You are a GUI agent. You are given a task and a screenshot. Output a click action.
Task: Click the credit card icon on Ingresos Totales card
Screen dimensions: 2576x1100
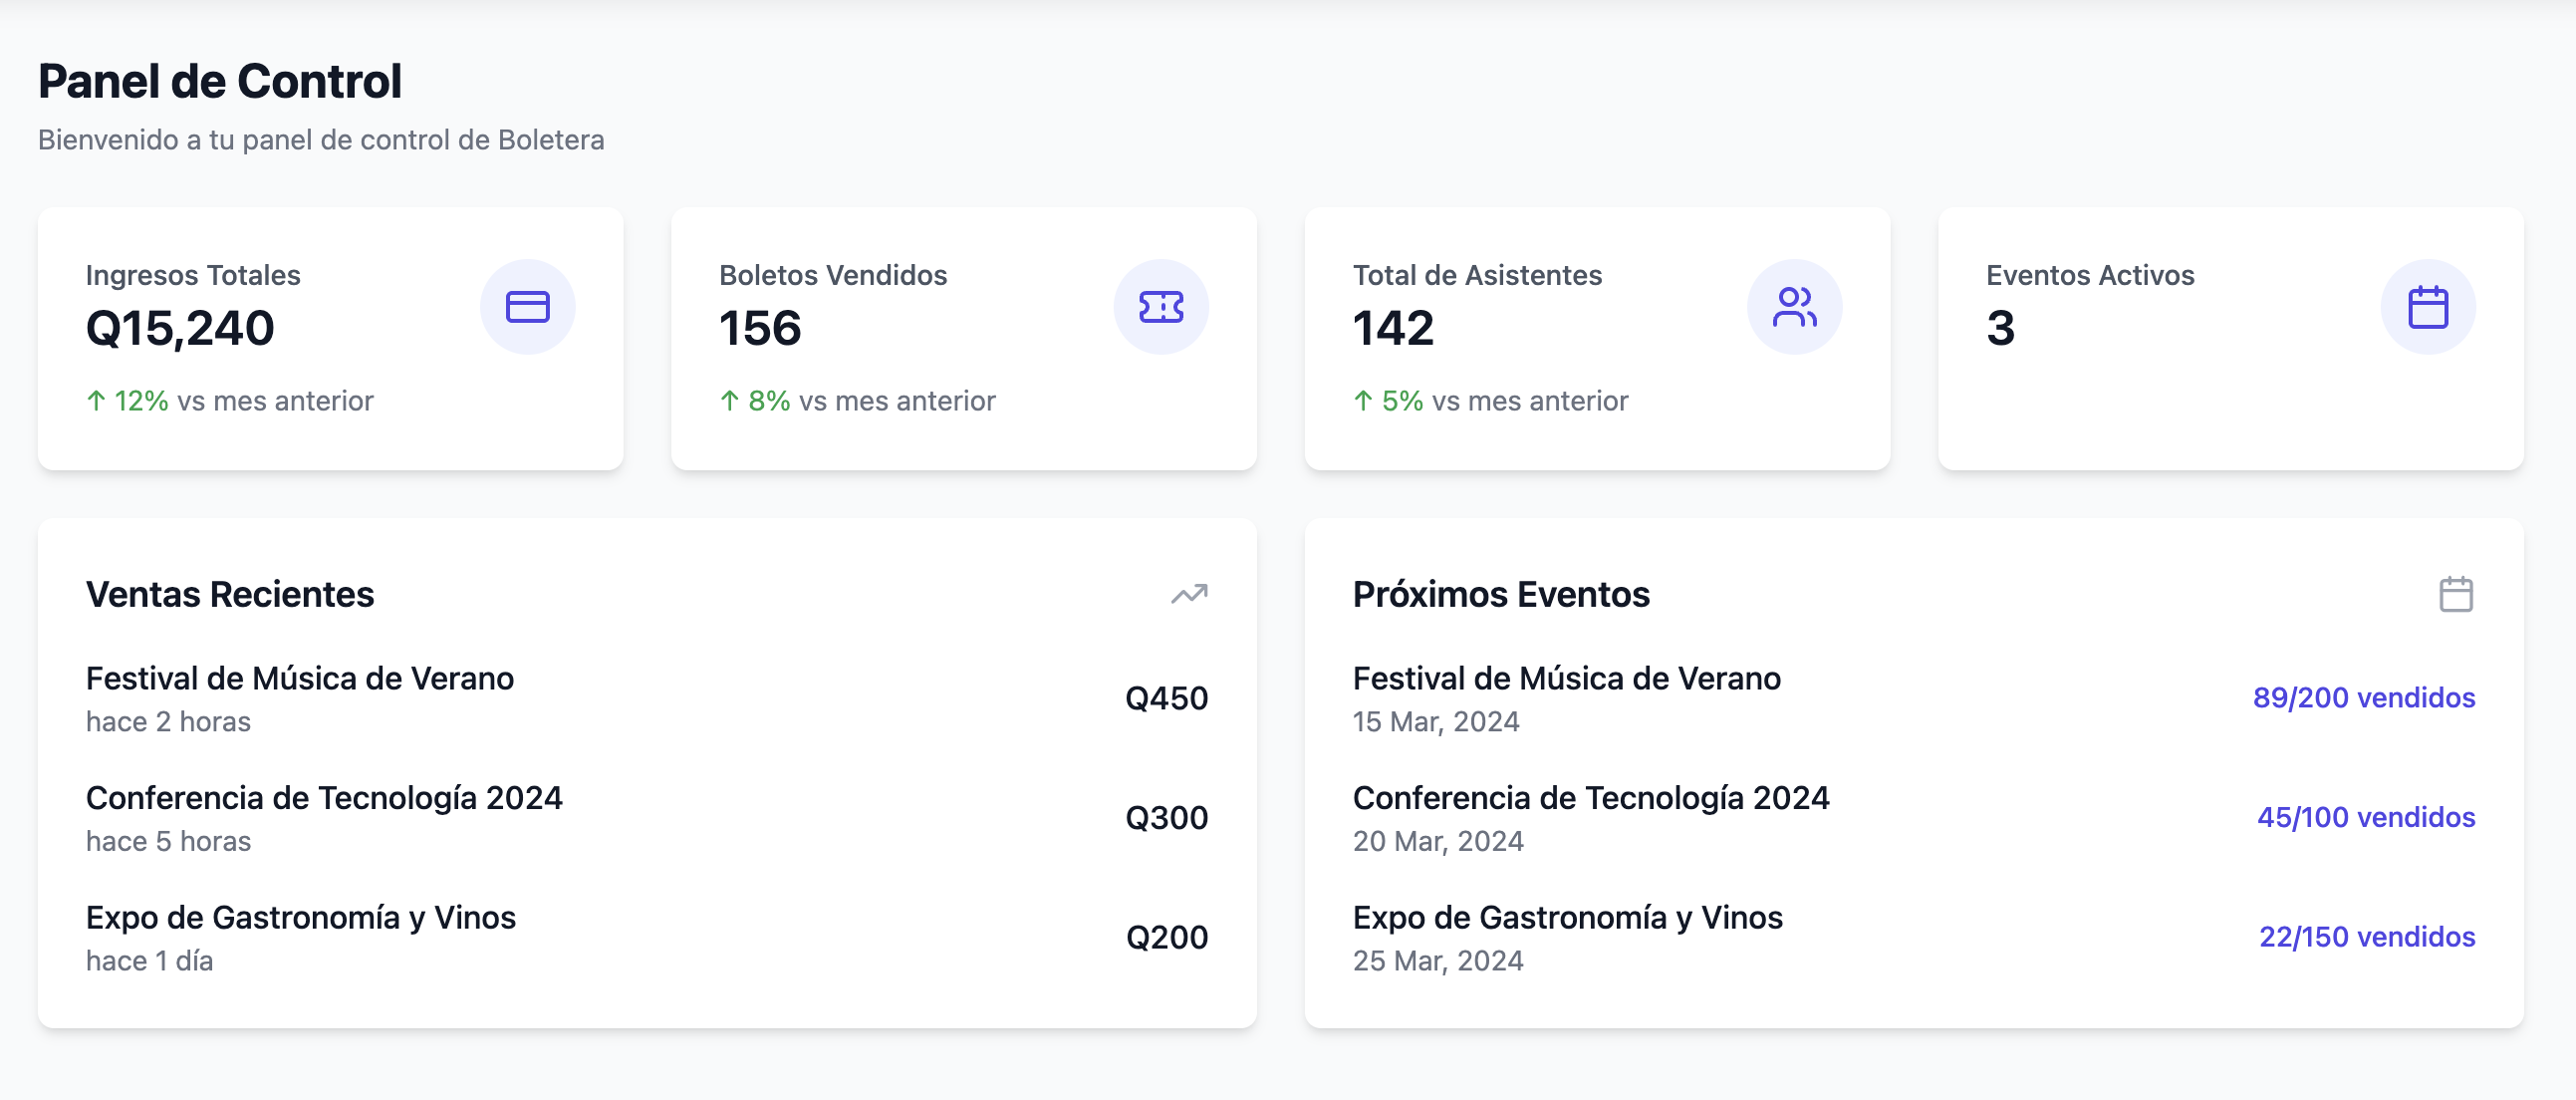[528, 307]
